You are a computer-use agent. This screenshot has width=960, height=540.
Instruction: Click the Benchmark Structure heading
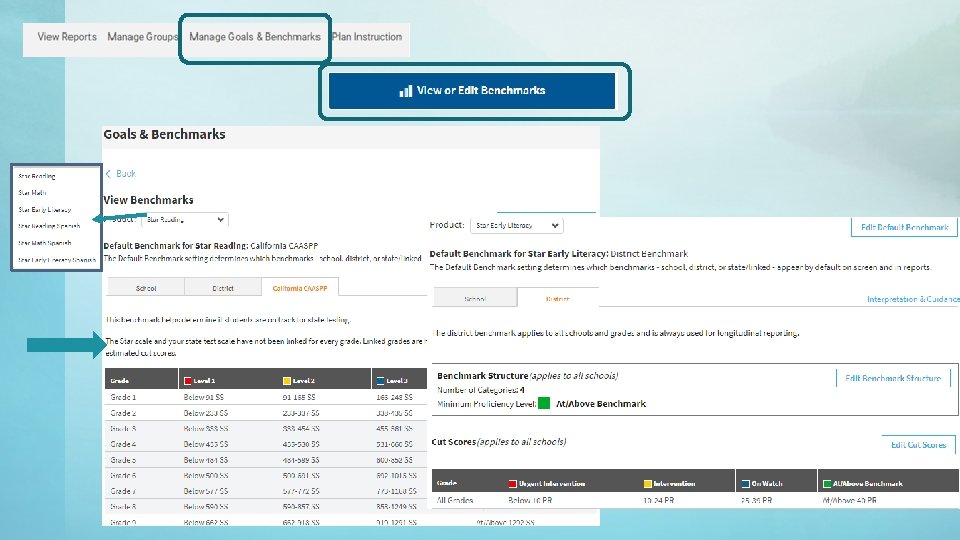click(x=482, y=375)
